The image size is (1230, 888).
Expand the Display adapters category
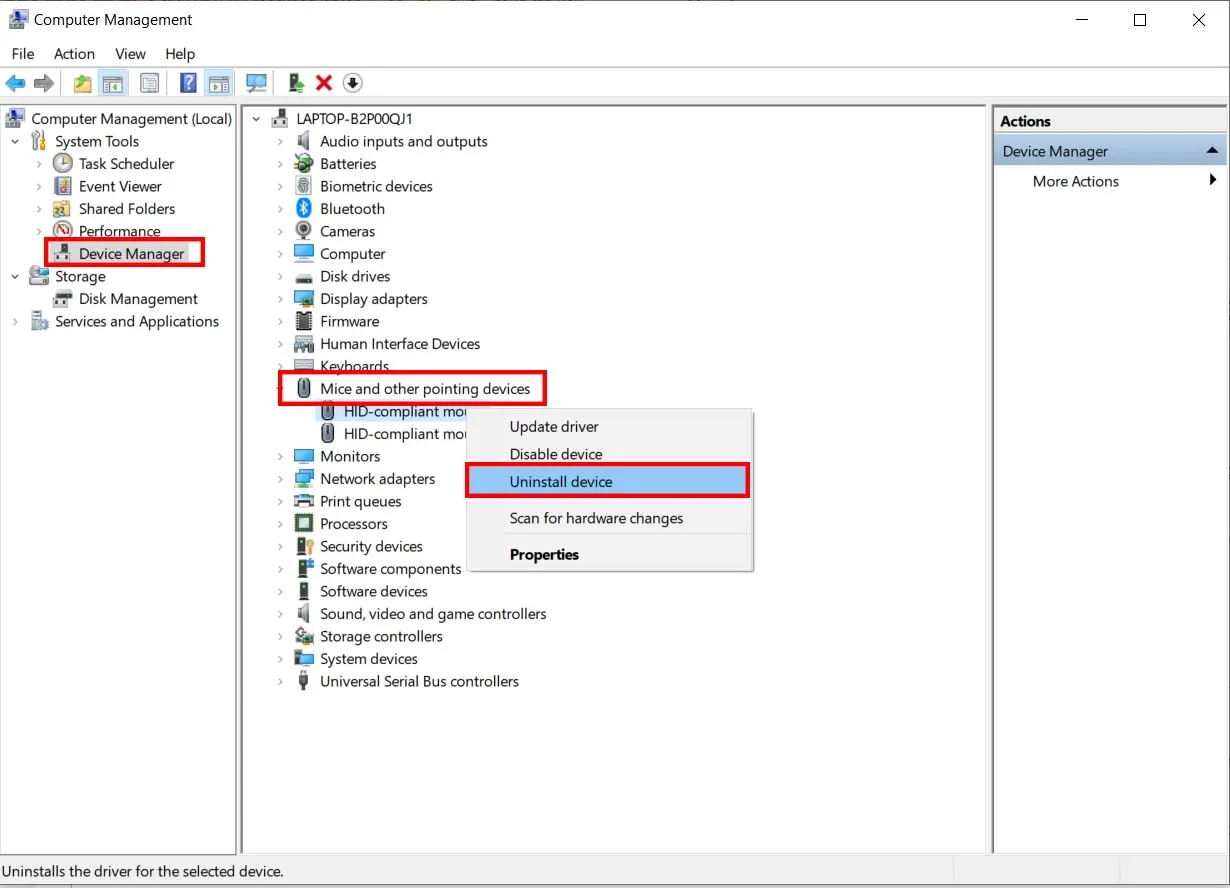[x=281, y=298]
